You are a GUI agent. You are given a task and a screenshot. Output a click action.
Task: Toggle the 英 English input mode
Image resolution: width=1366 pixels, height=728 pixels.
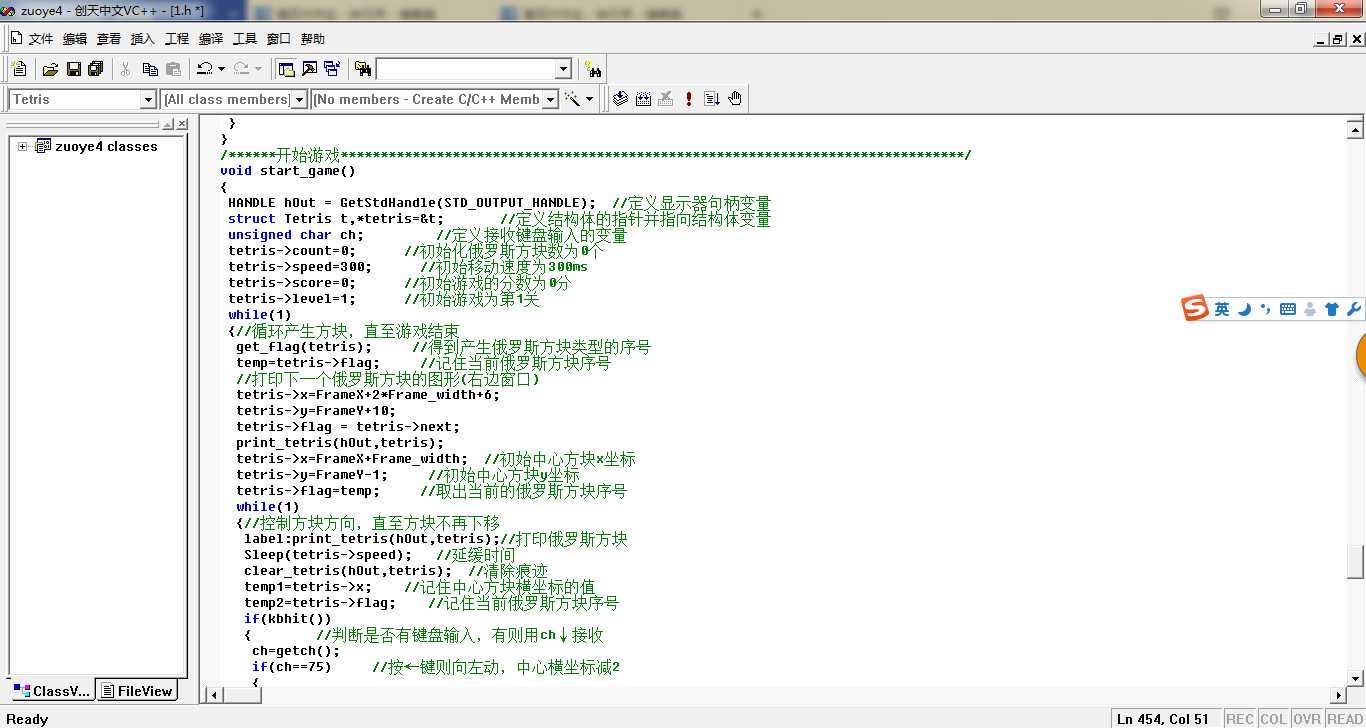[1222, 310]
